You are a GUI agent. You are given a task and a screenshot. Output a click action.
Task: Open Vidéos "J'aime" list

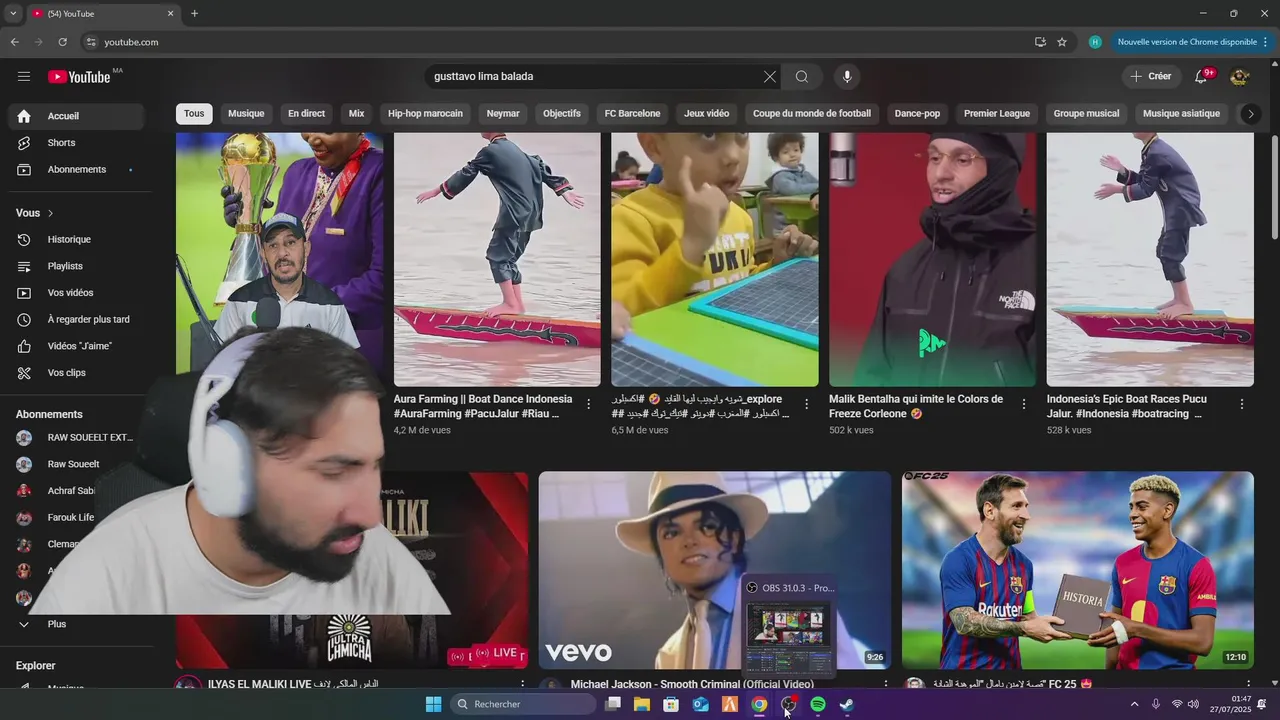pos(76,346)
